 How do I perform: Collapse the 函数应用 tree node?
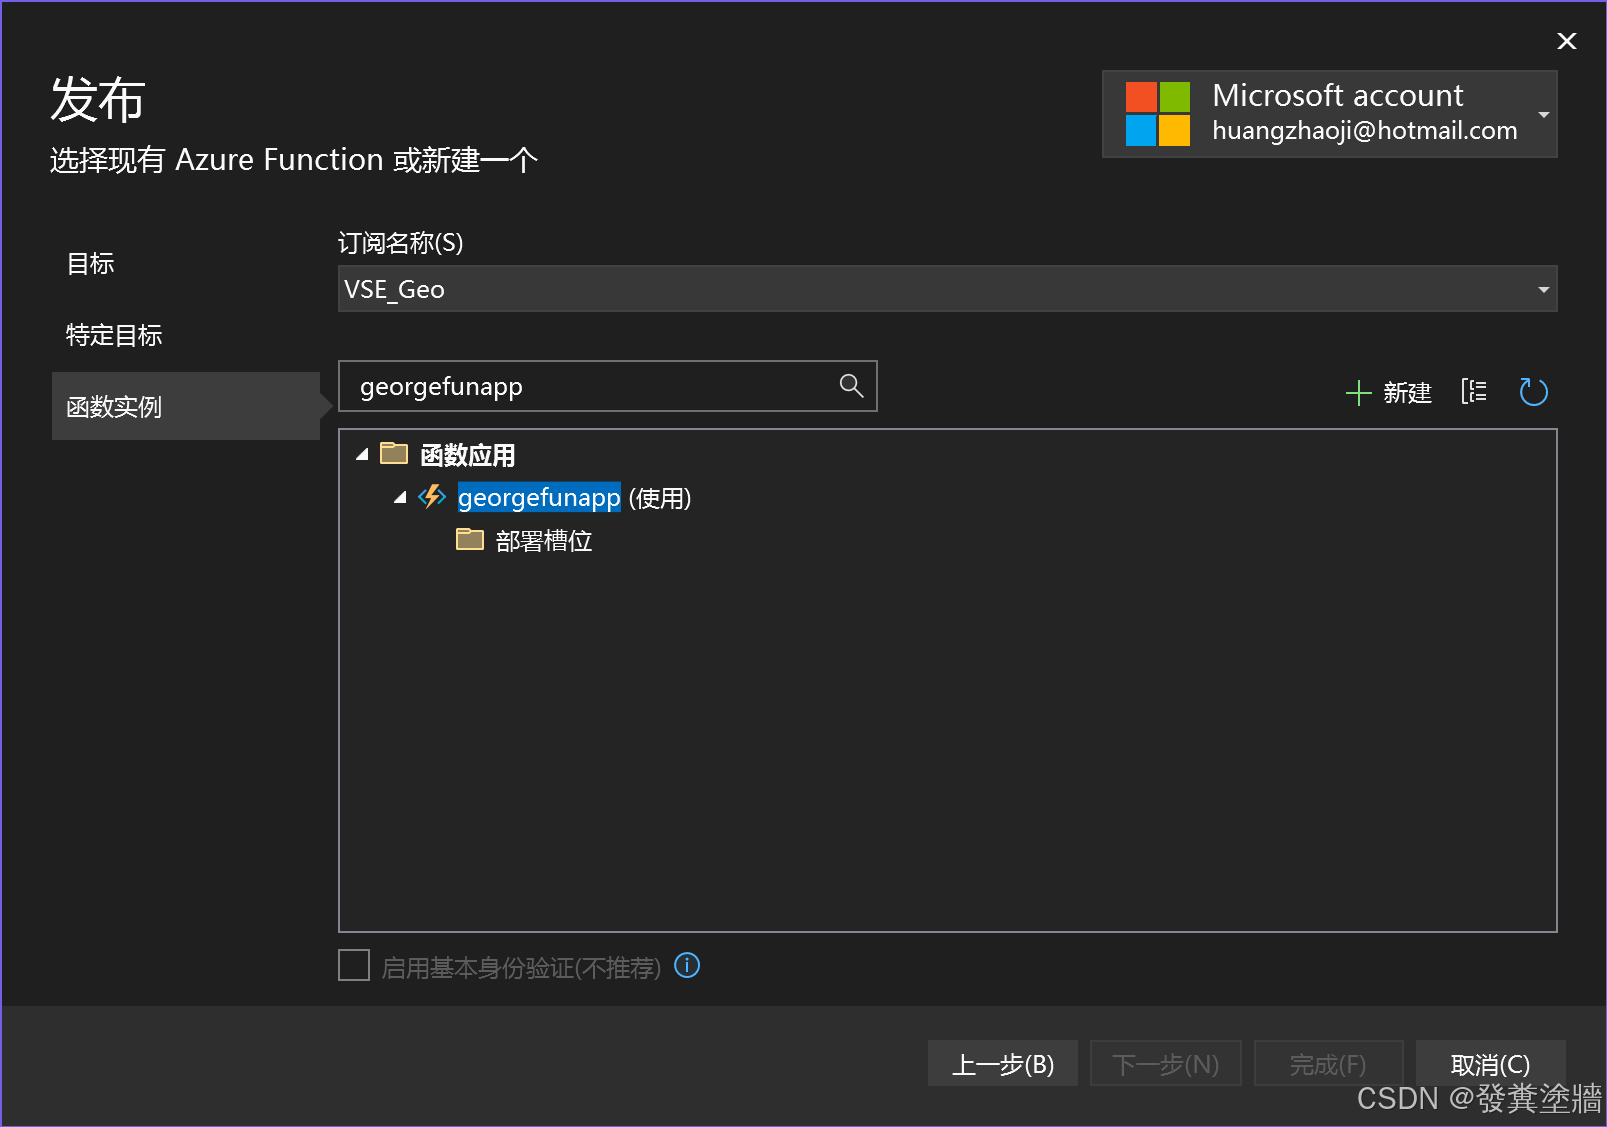click(362, 454)
